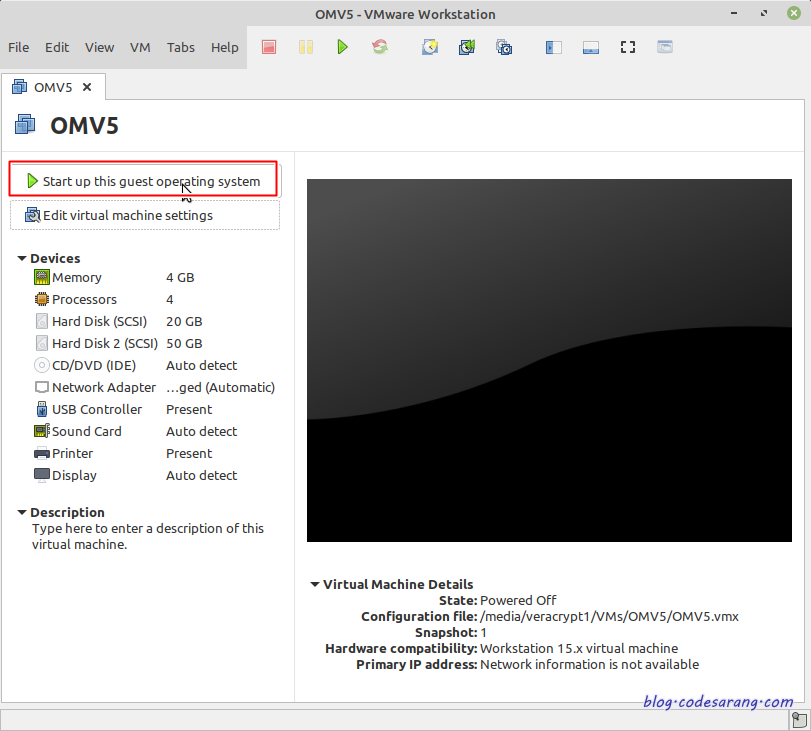Click the VM icon beside the OMV5 heading
Viewport: 811px width, 731px height.
coord(25,125)
